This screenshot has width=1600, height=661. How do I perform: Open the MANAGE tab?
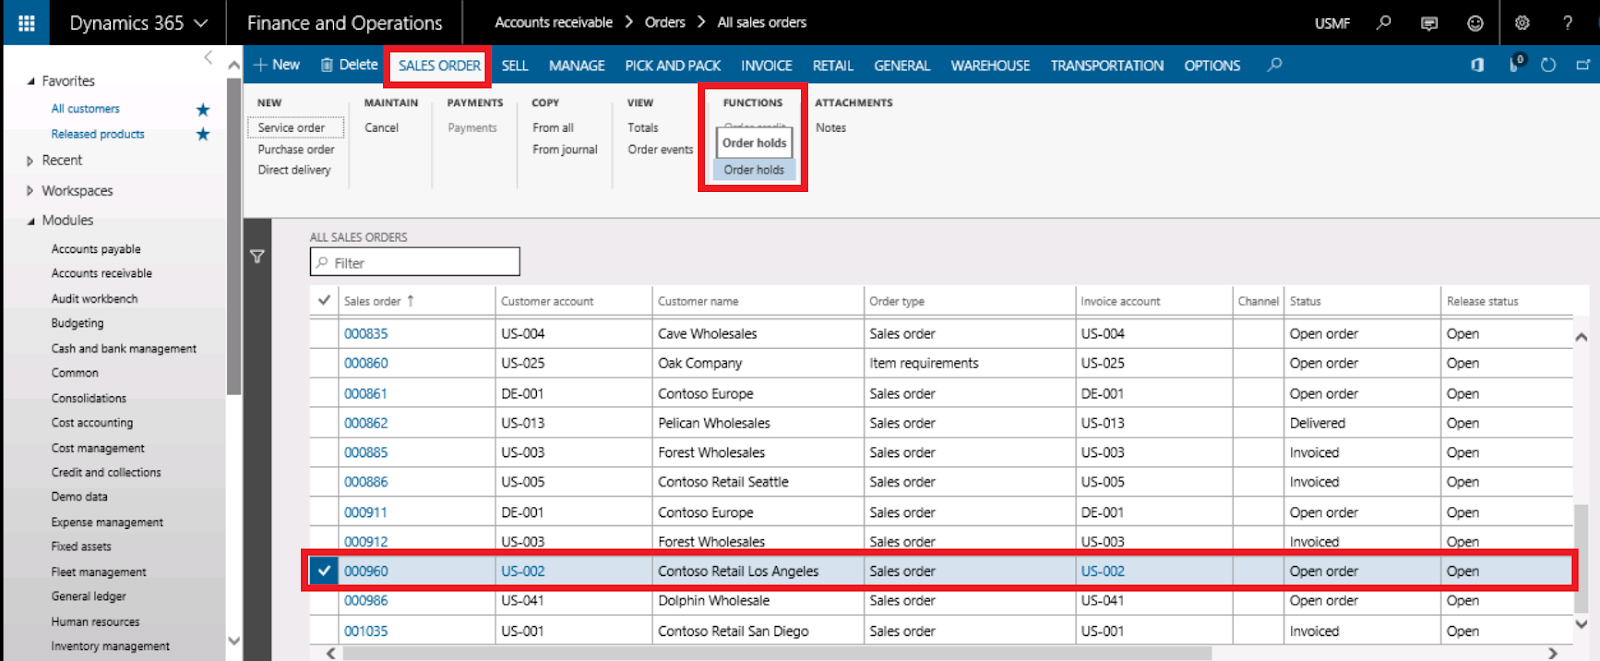[577, 65]
